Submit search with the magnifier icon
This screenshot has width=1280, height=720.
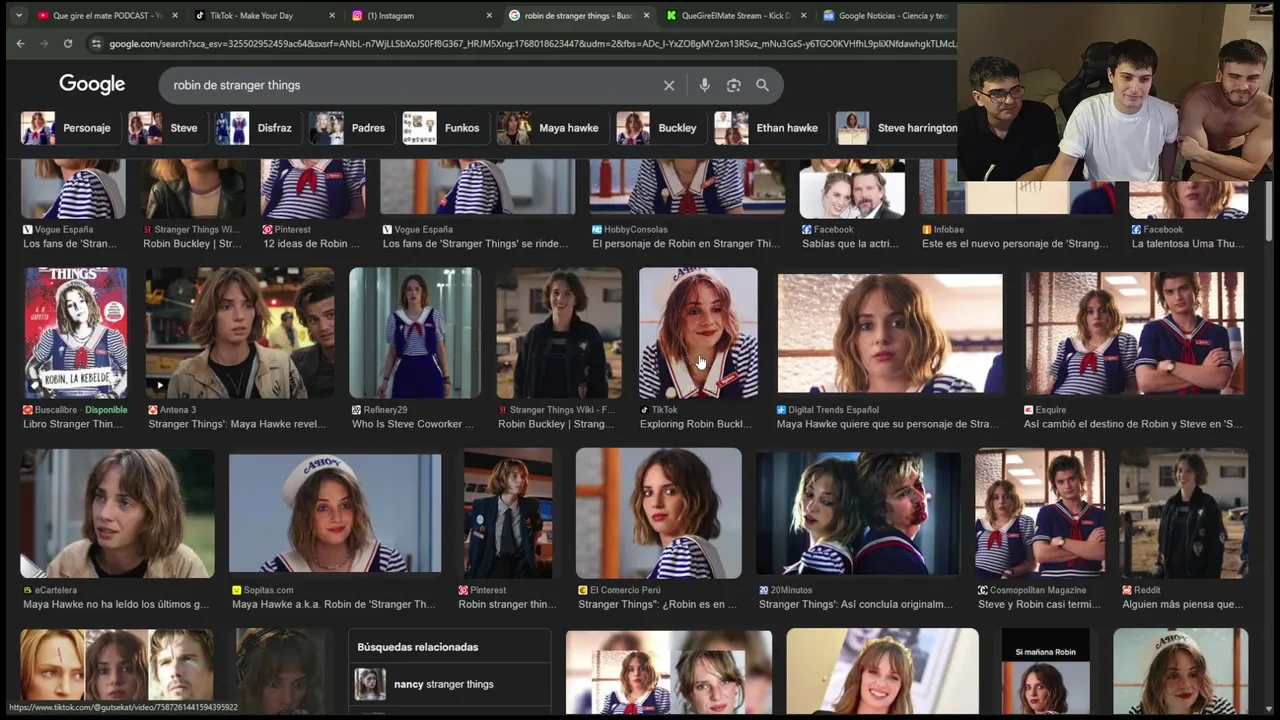coord(762,85)
